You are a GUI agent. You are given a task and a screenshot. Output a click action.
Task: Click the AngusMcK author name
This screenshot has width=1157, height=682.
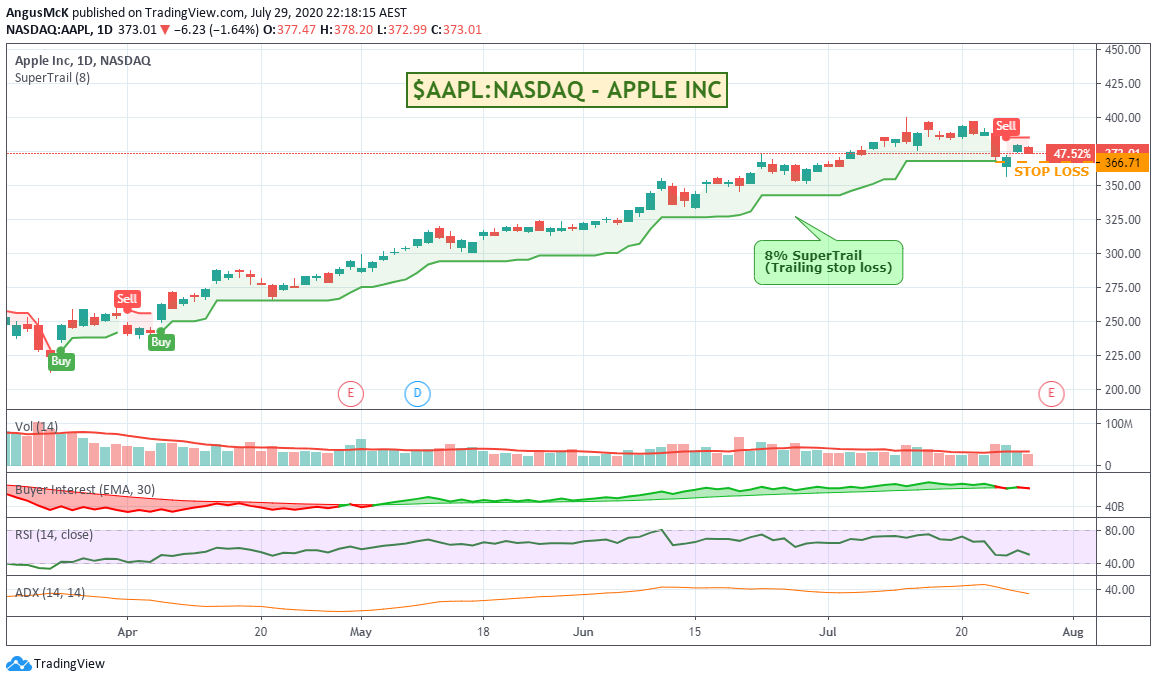tap(37, 13)
